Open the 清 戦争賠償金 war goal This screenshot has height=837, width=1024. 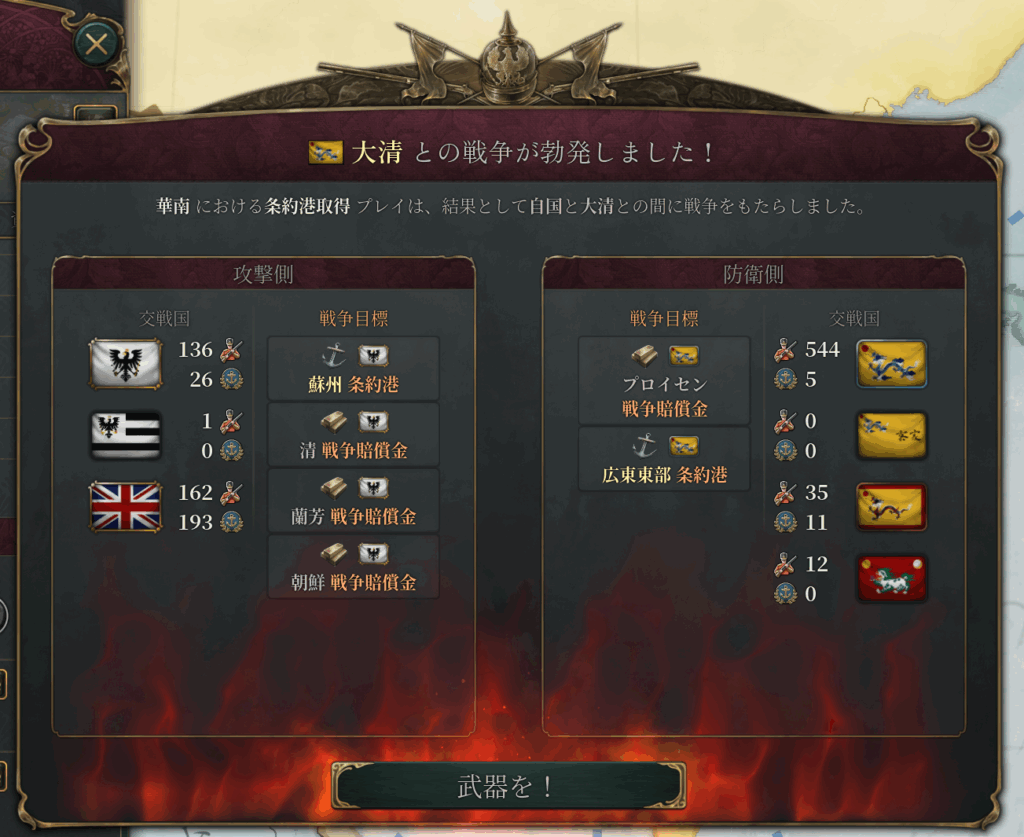(x=353, y=434)
